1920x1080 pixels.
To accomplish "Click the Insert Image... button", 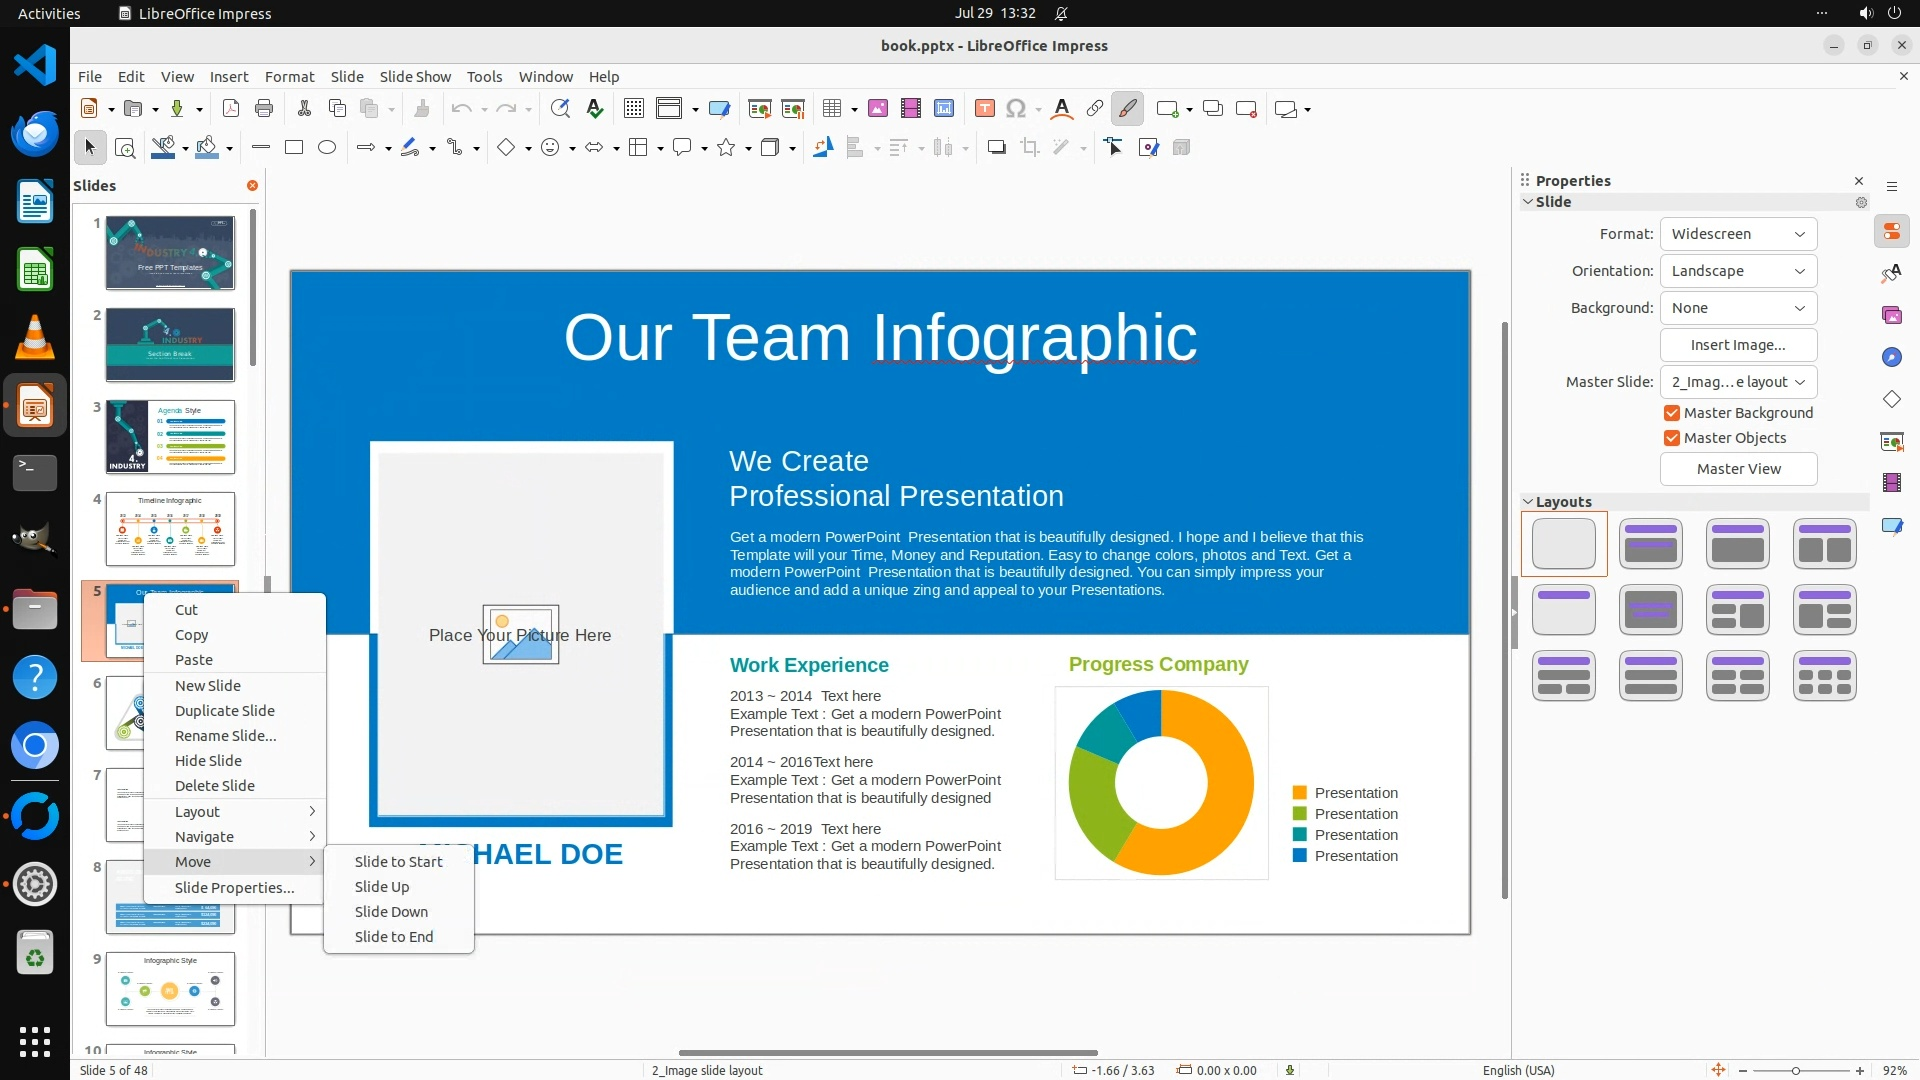I will 1738,345.
